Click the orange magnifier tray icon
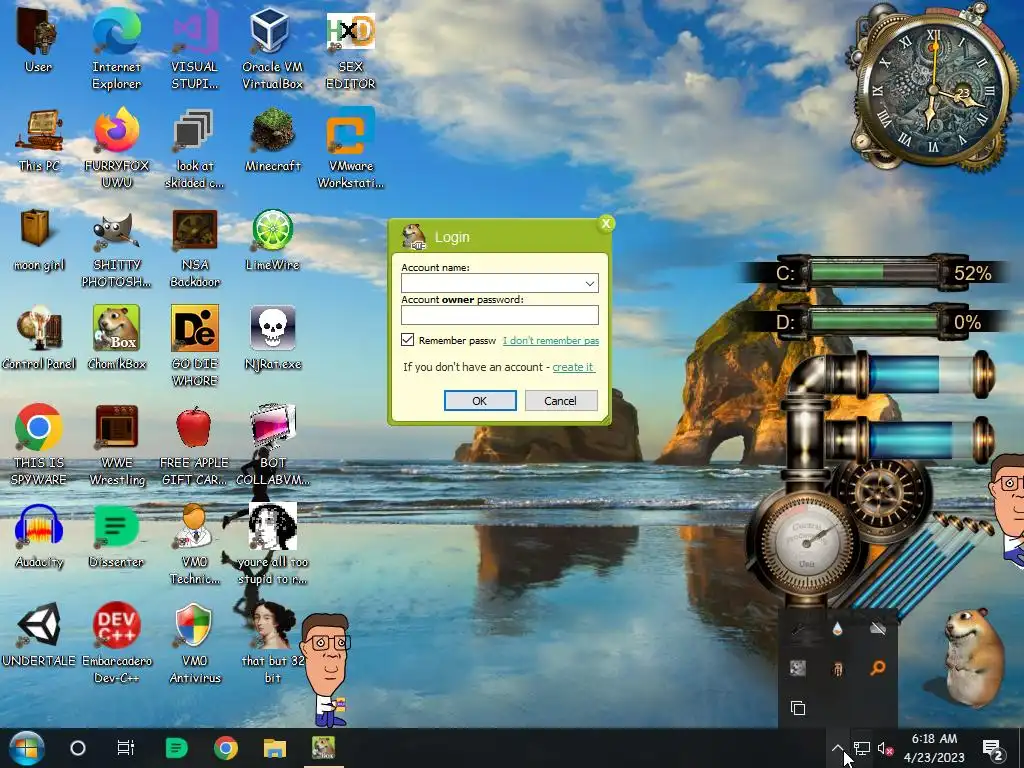The height and width of the screenshot is (768, 1024). click(x=878, y=667)
